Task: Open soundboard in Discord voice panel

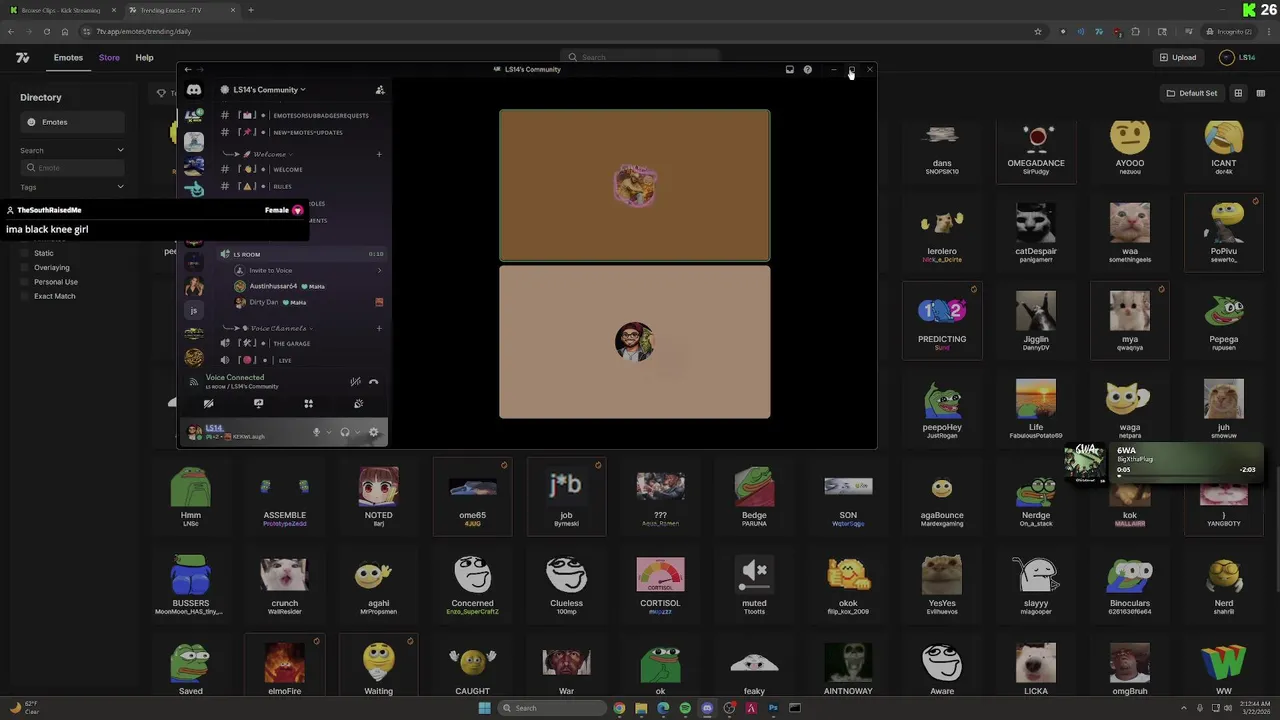Action: pos(358,403)
